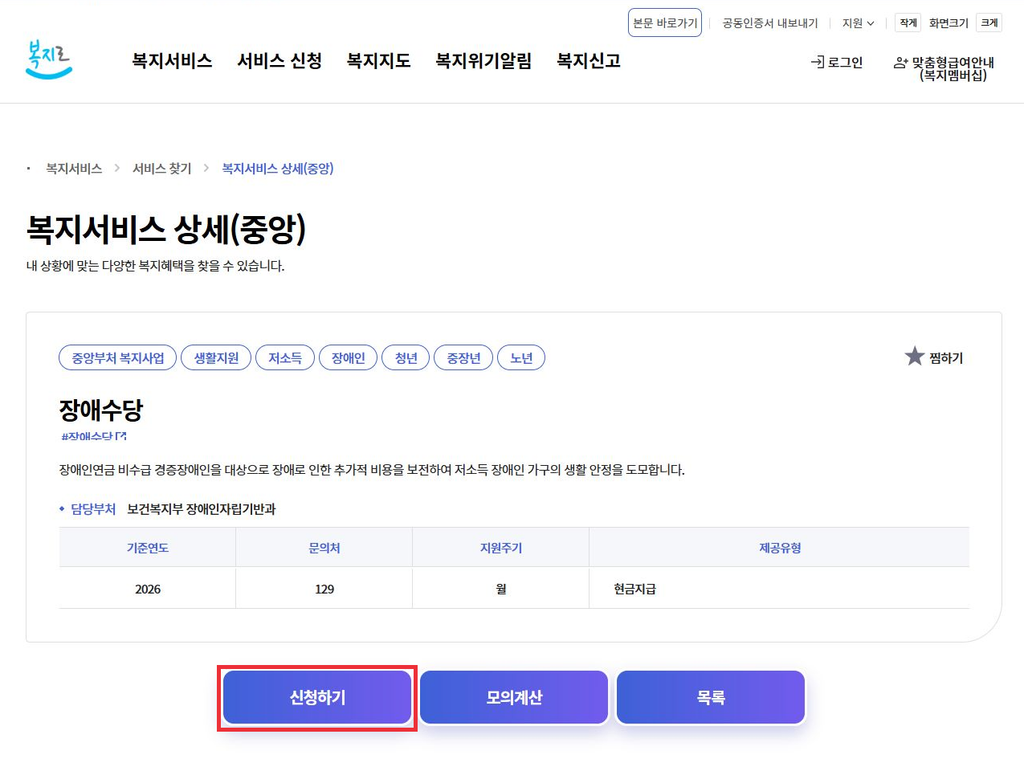The image size is (1024, 759).
Task: Open the 서비스 신청 menu
Action: (280, 61)
